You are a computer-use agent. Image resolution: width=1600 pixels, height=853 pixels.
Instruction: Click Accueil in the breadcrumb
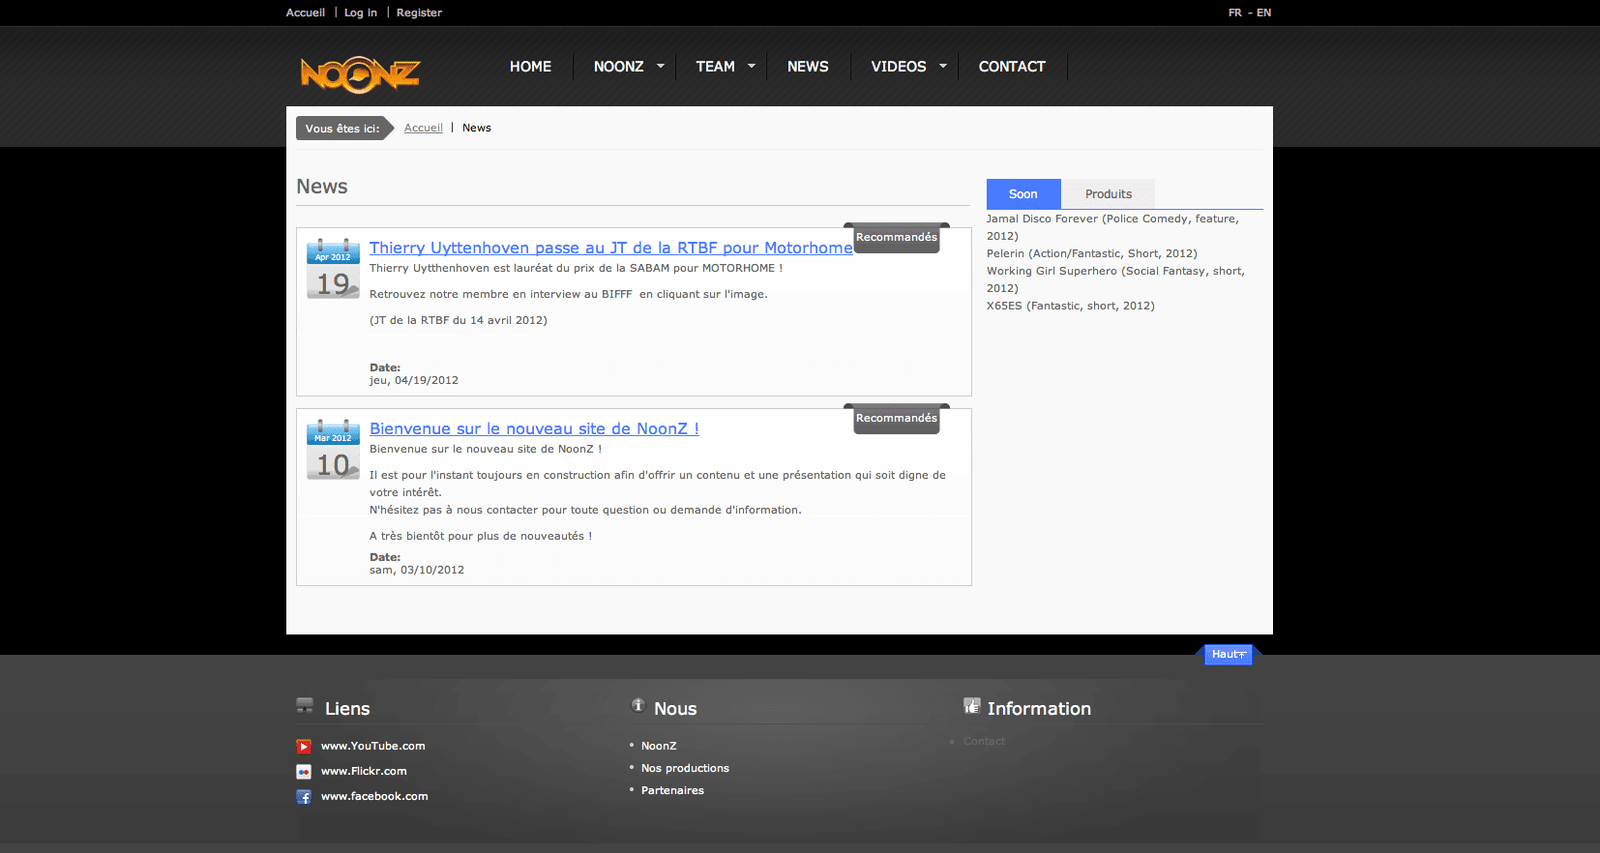pos(423,128)
